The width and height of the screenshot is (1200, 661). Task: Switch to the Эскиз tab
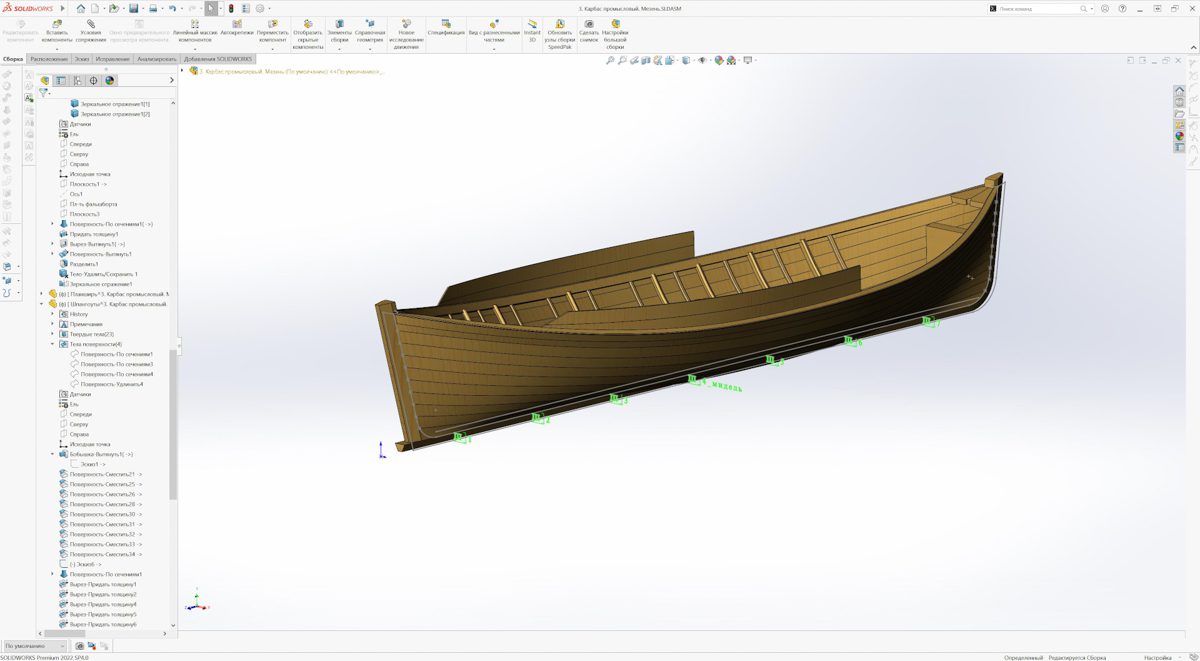pos(81,59)
